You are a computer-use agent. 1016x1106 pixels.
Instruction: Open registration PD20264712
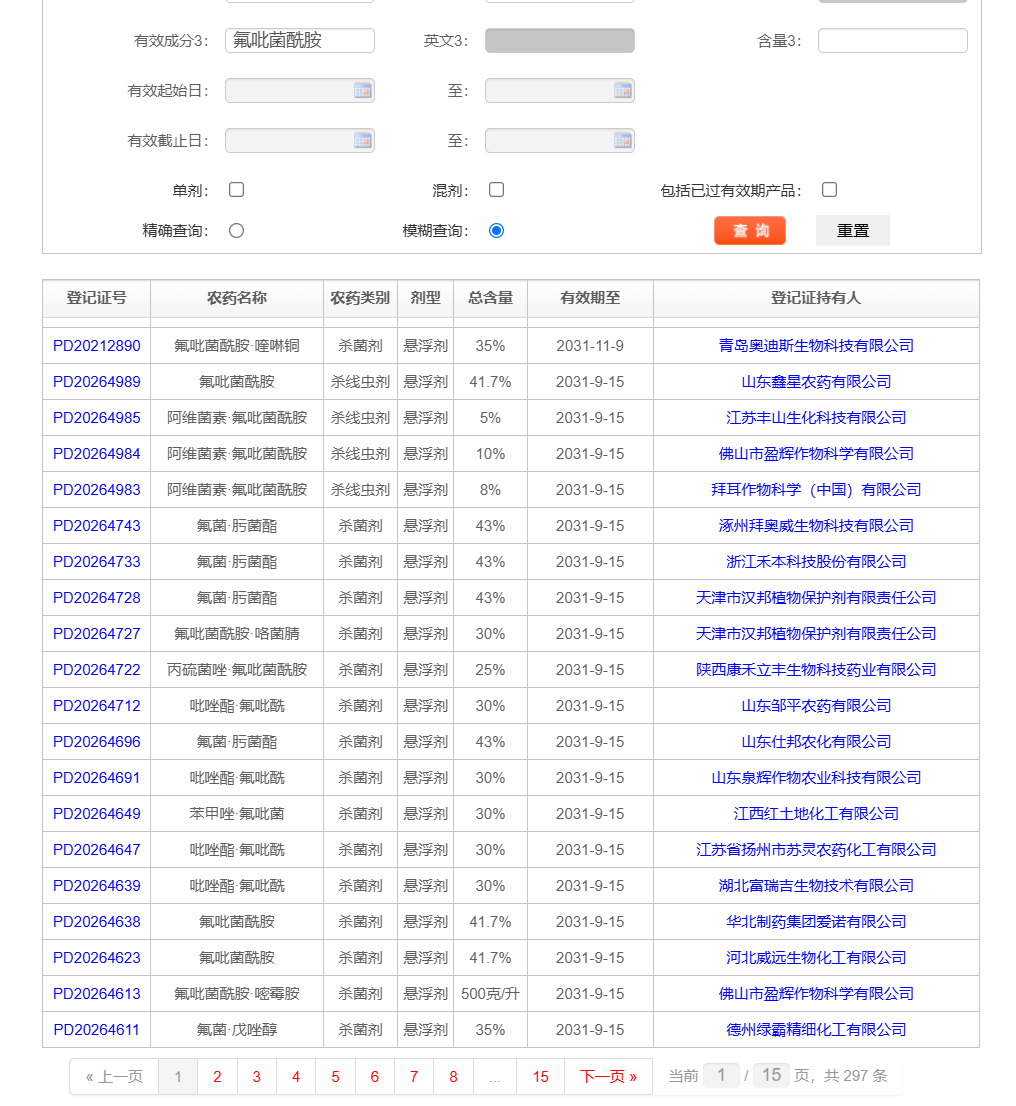[x=97, y=705]
